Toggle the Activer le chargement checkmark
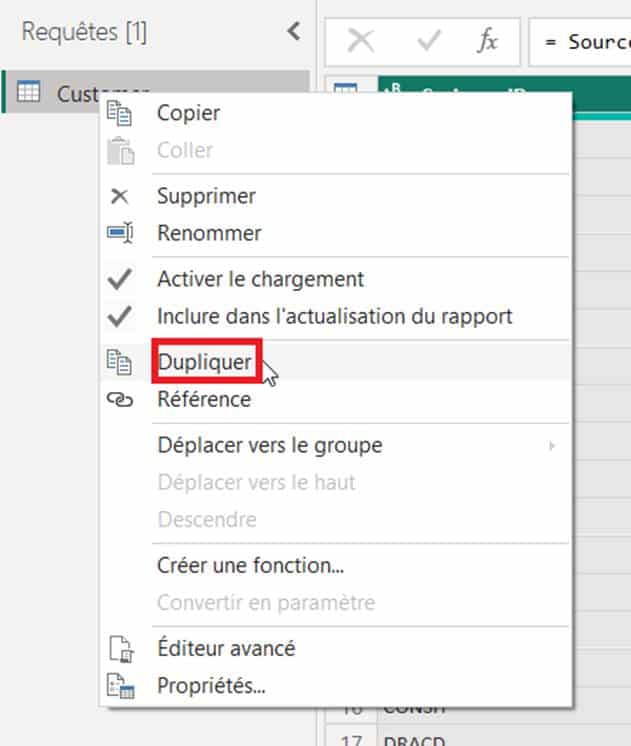This screenshot has width=631, height=746. [120, 279]
